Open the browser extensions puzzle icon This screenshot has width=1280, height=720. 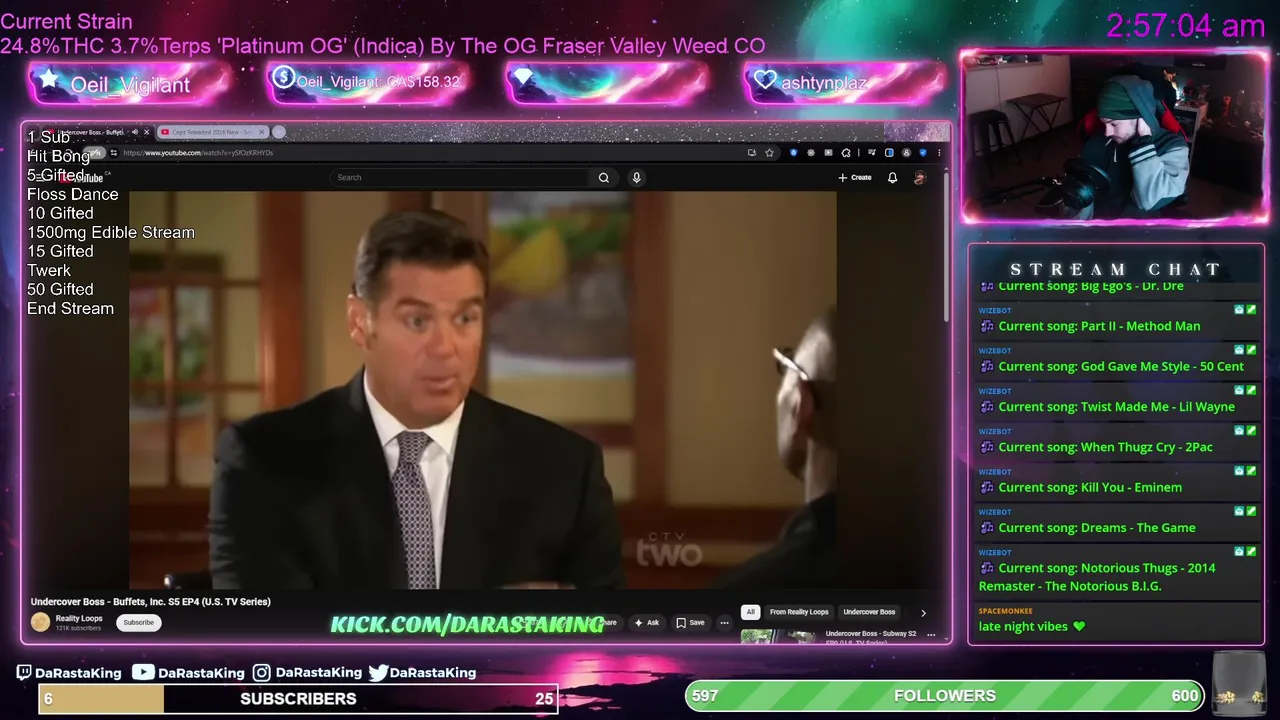(846, 153)
